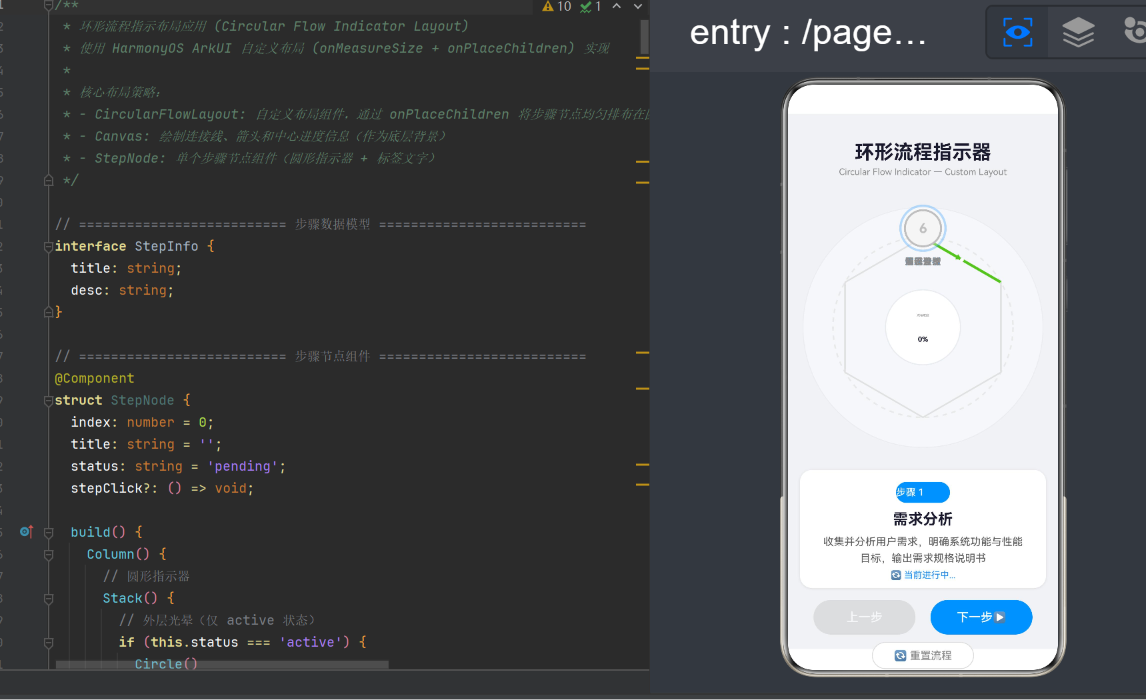Click the CircularFlowLayout: comment line
This screenshot has width=1146, height=700.
click(x=356, y=115)
